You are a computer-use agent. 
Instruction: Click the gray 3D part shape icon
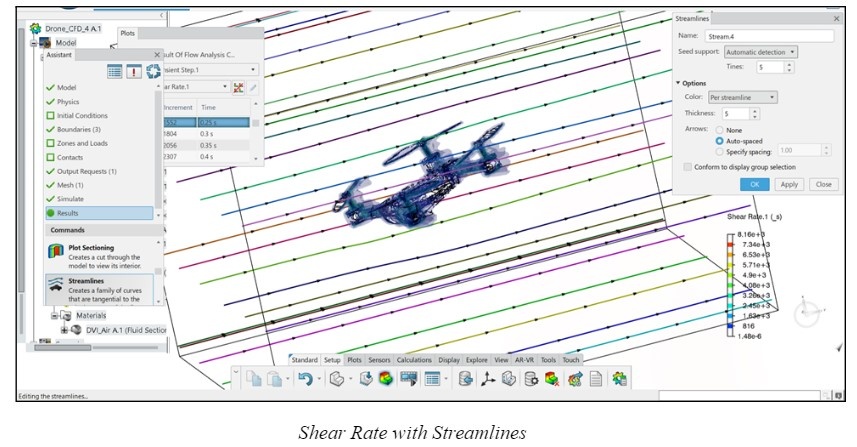point(337,378)
